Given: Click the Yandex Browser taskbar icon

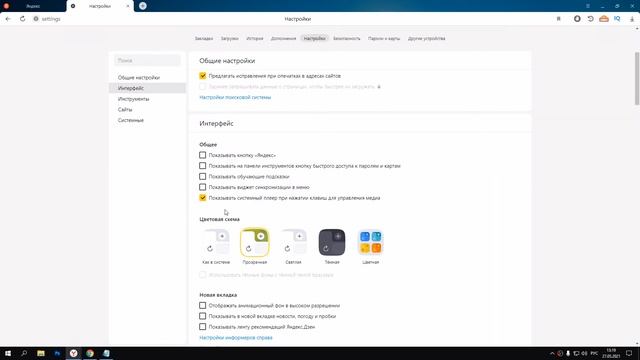Looking at the screenshot, I should 73,353.
